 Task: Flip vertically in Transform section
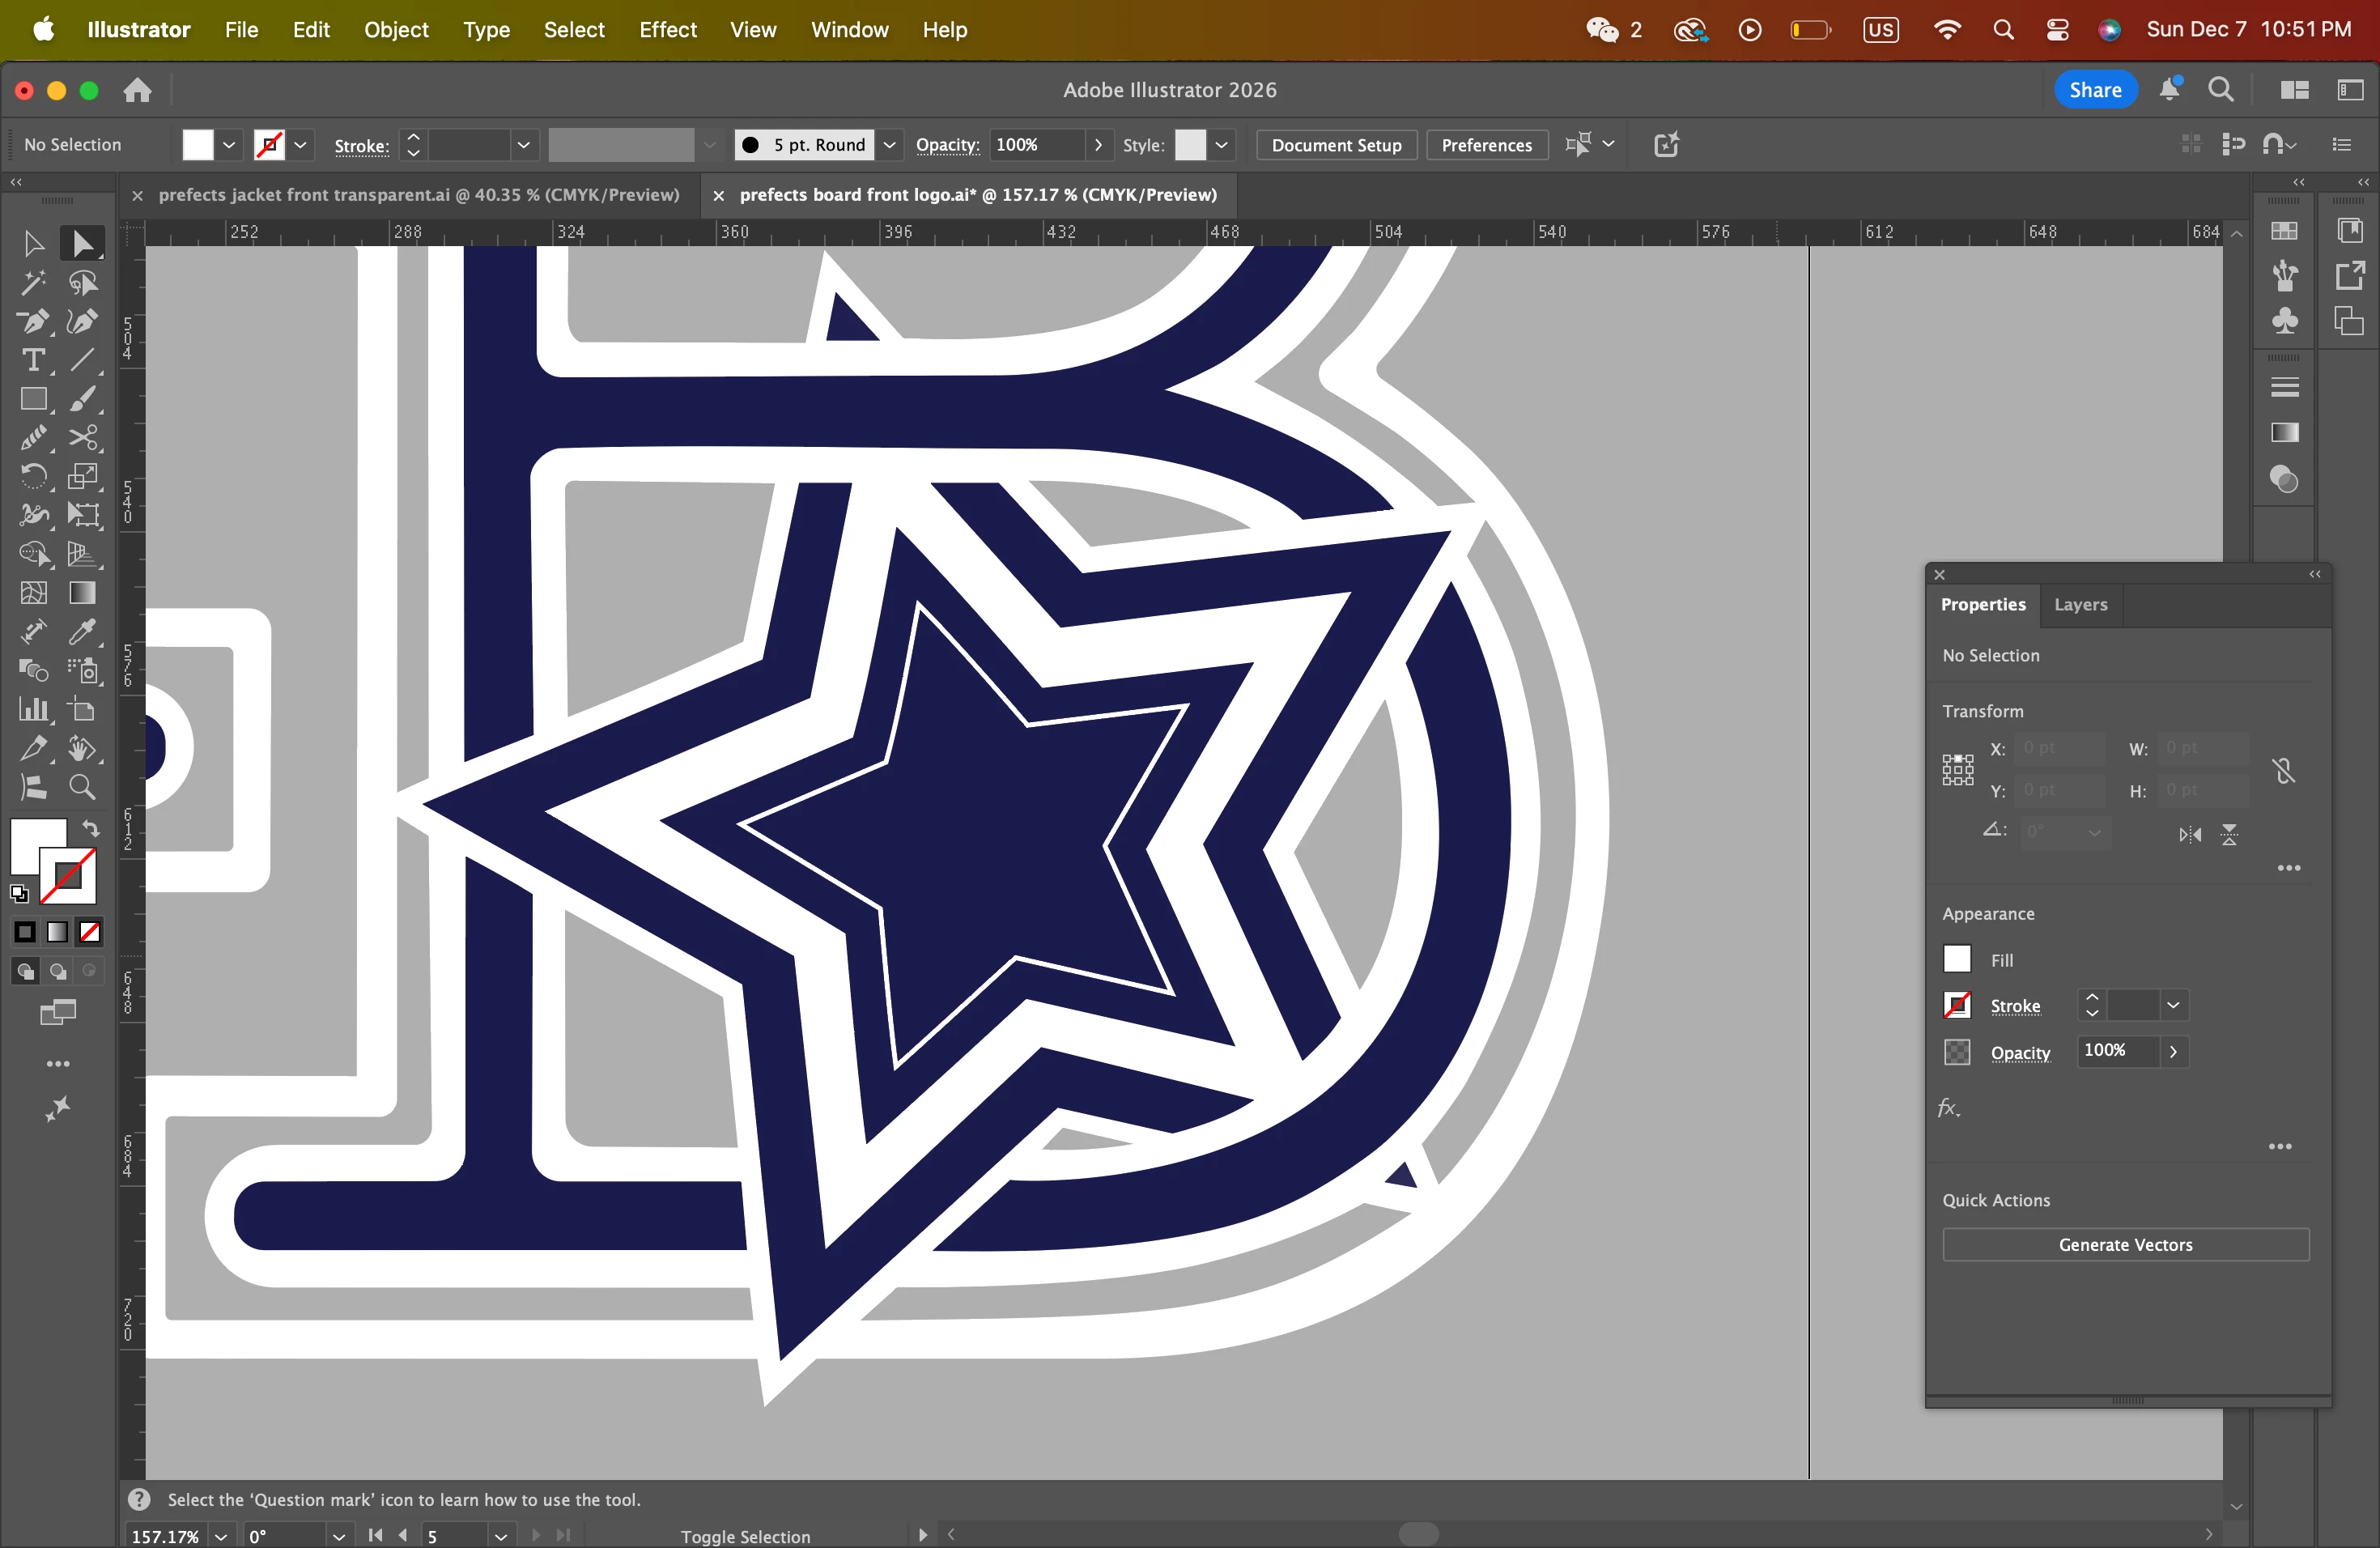(2229, 834)
